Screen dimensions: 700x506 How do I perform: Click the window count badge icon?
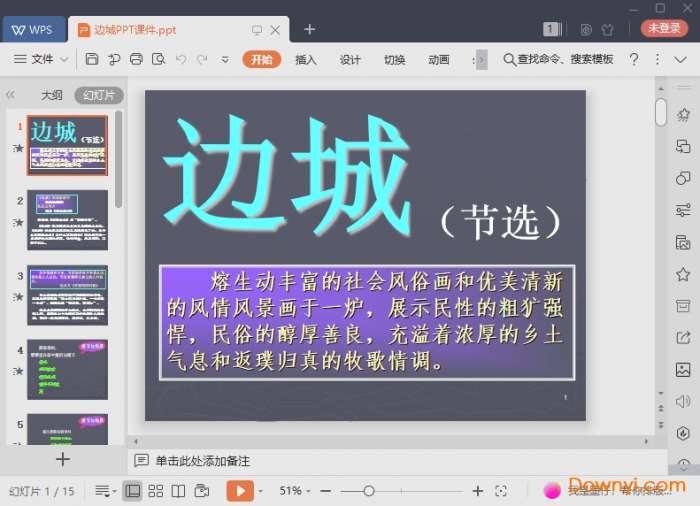tap(552, 29)
